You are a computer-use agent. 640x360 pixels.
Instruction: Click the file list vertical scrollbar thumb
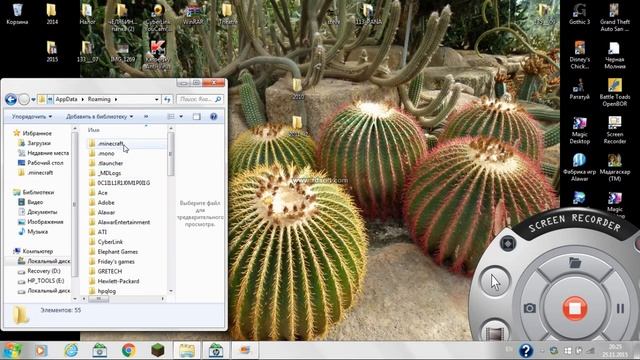coord(171,154)
